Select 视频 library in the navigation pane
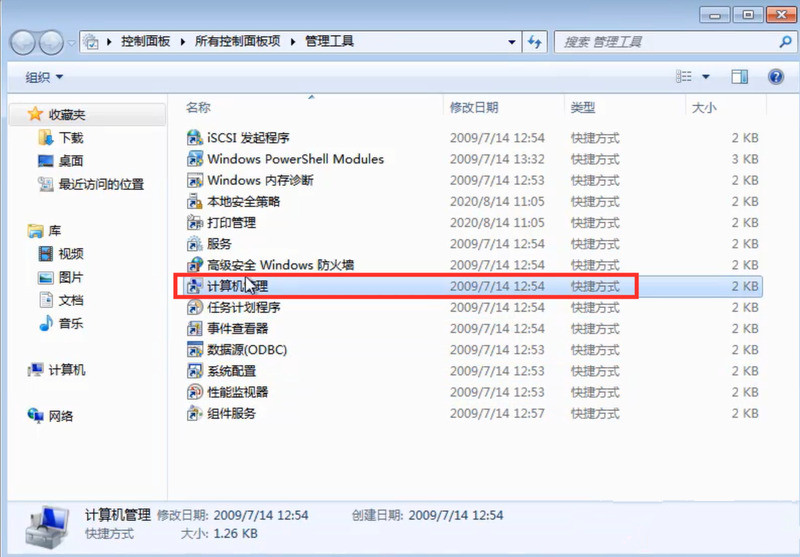This screenshot has width=800, height=557. (x=71, y=254)
